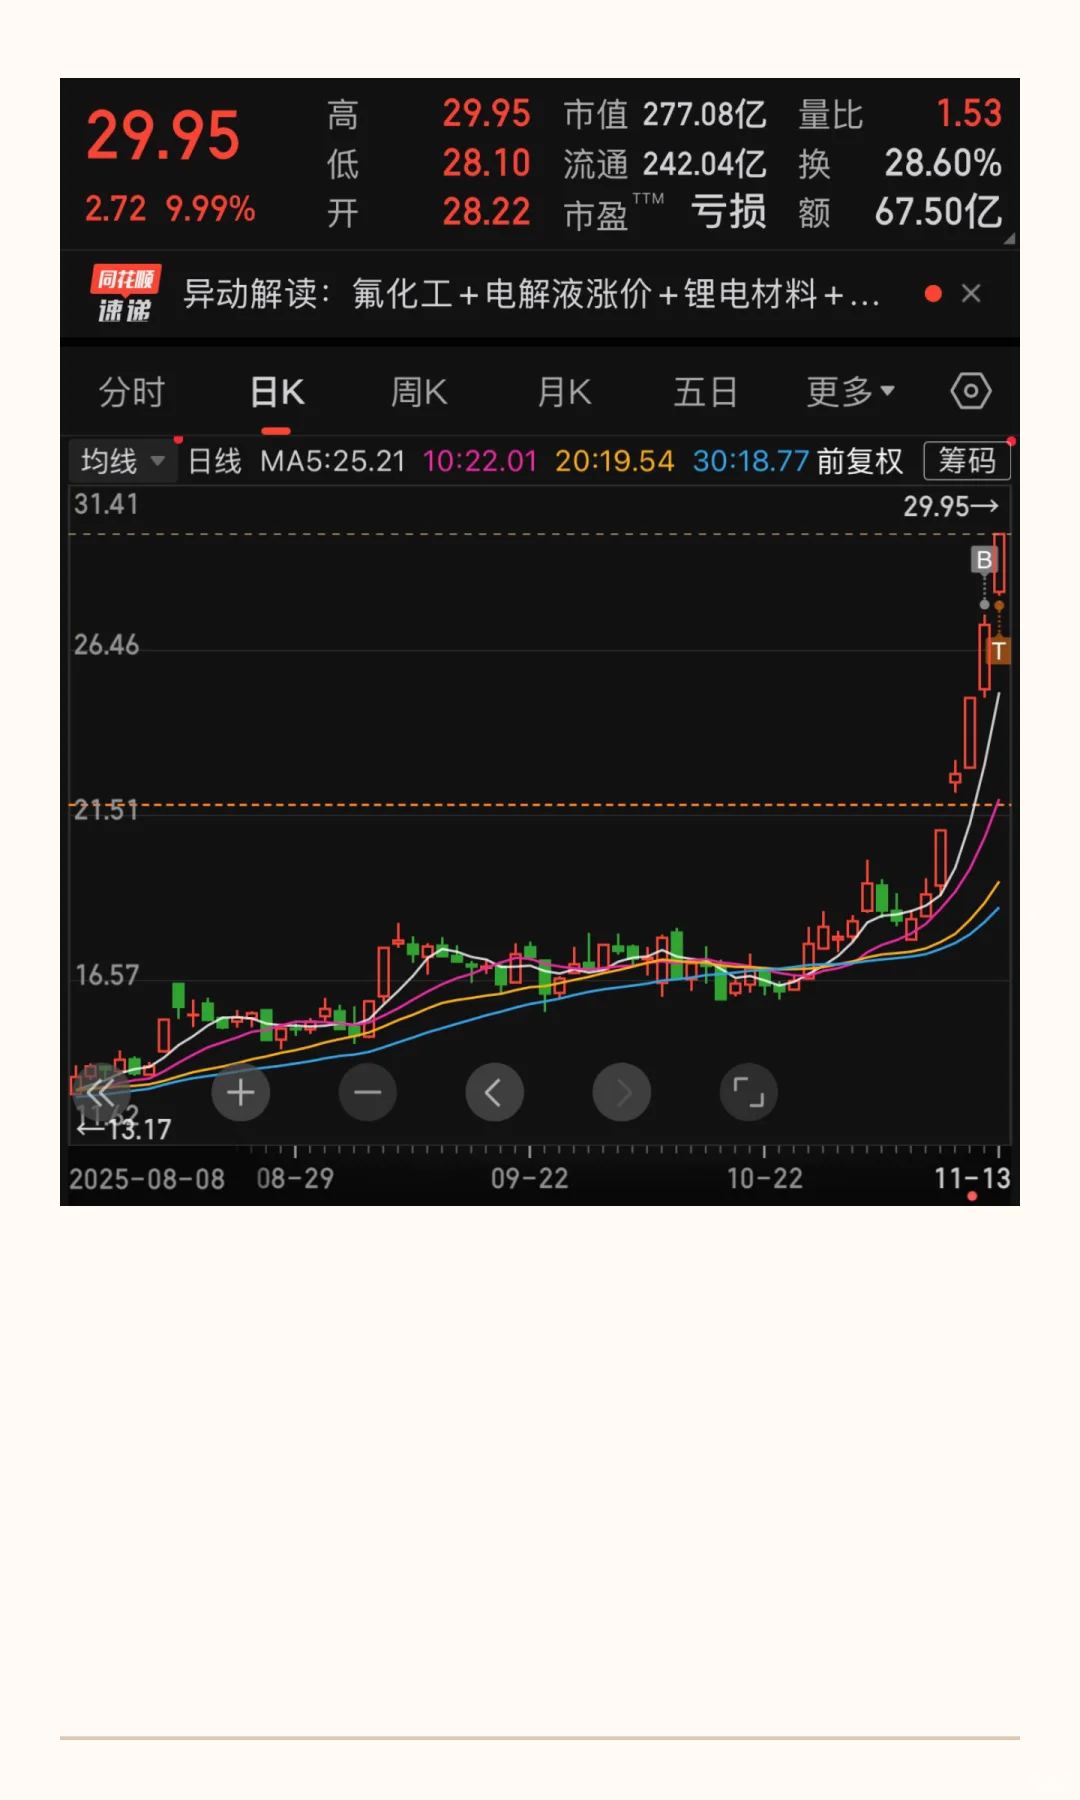Tap the 29.95 current price
1080x1800 pixels.
163,136
